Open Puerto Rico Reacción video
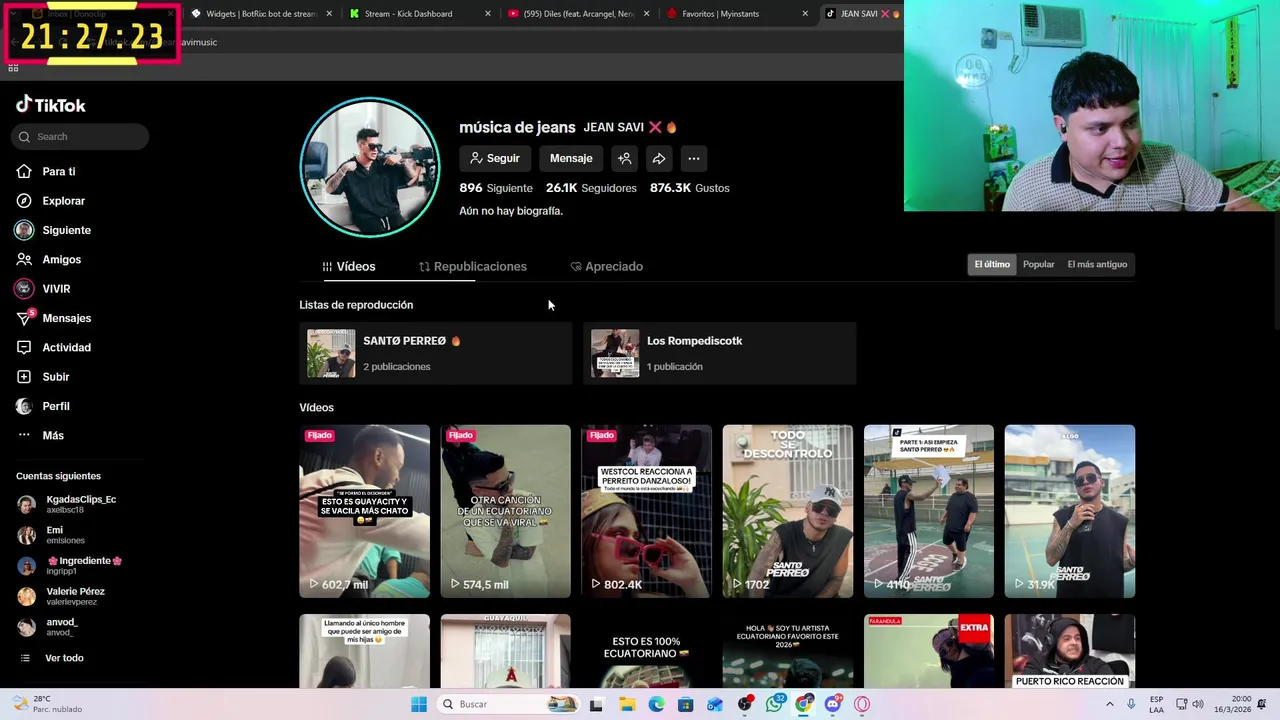The image size is (1280, 720). point(1070,651)
